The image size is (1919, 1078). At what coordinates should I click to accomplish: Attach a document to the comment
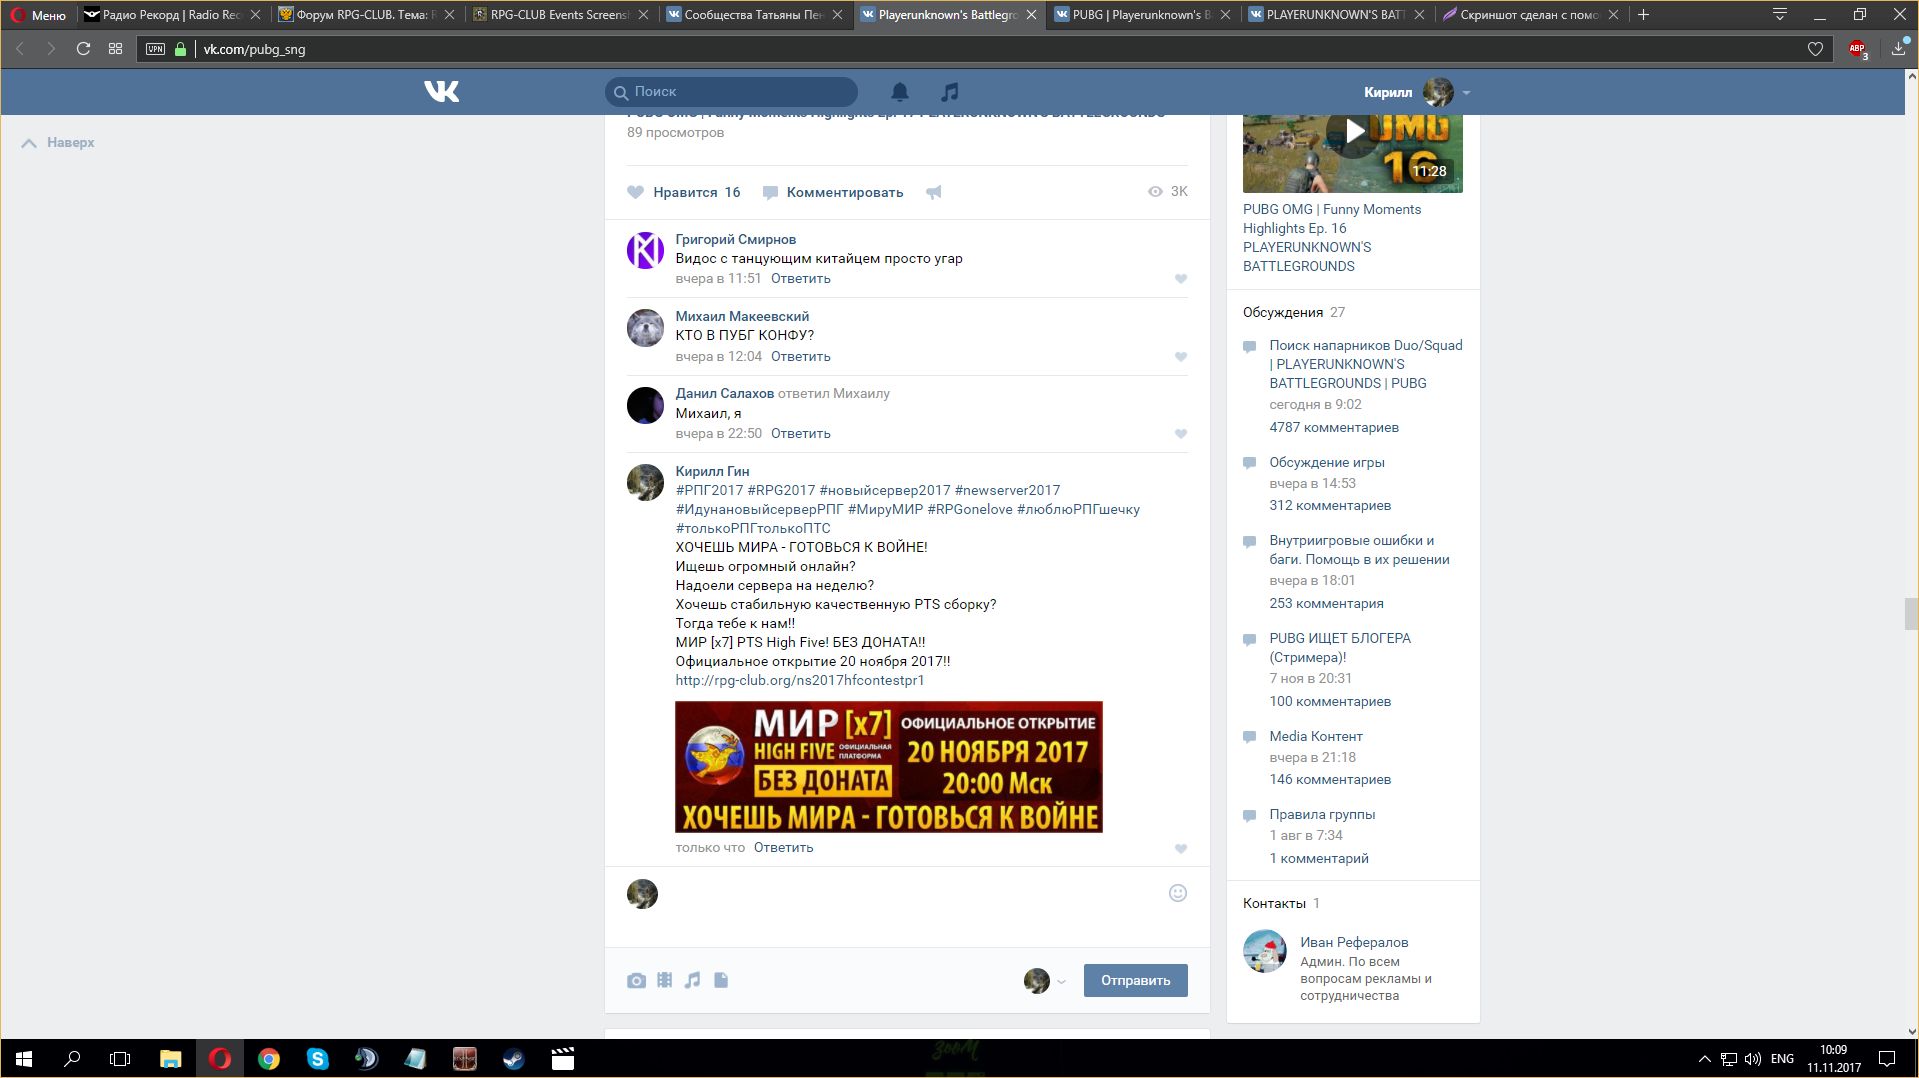[x=721, y=981]
